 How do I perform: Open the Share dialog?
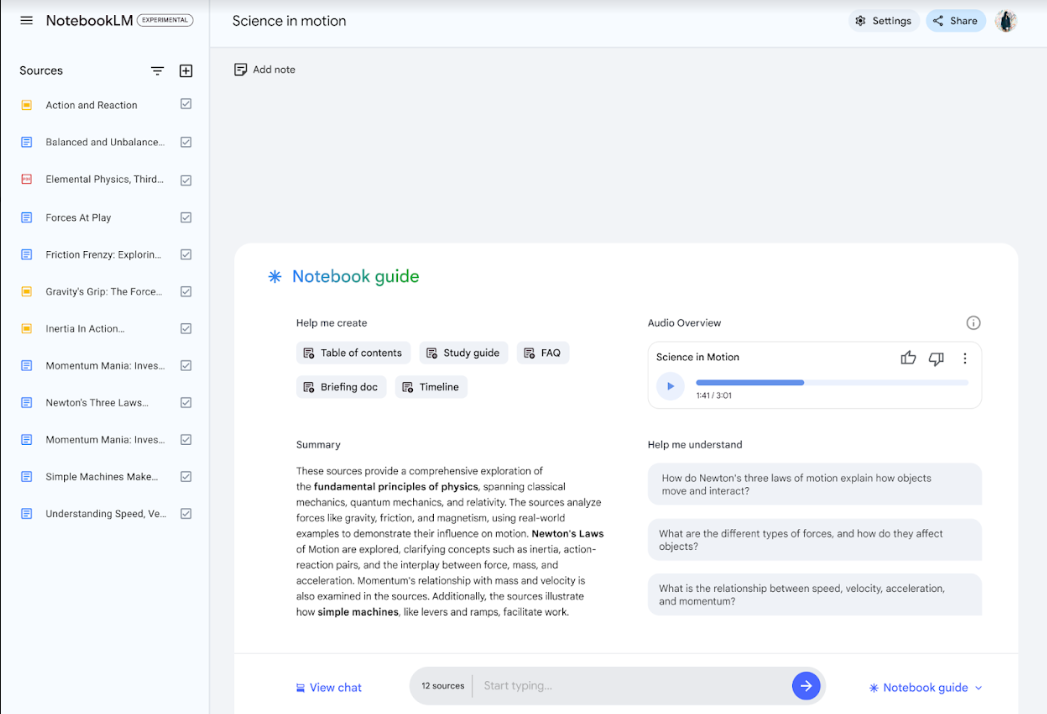(954, 20)
